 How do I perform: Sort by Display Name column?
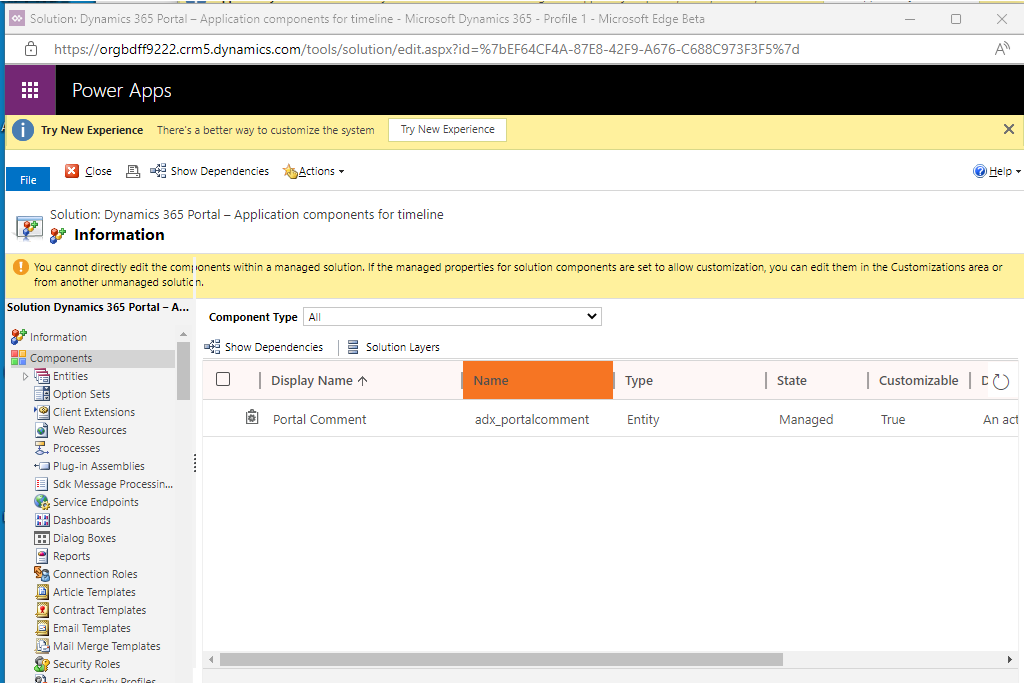[319, 380]
